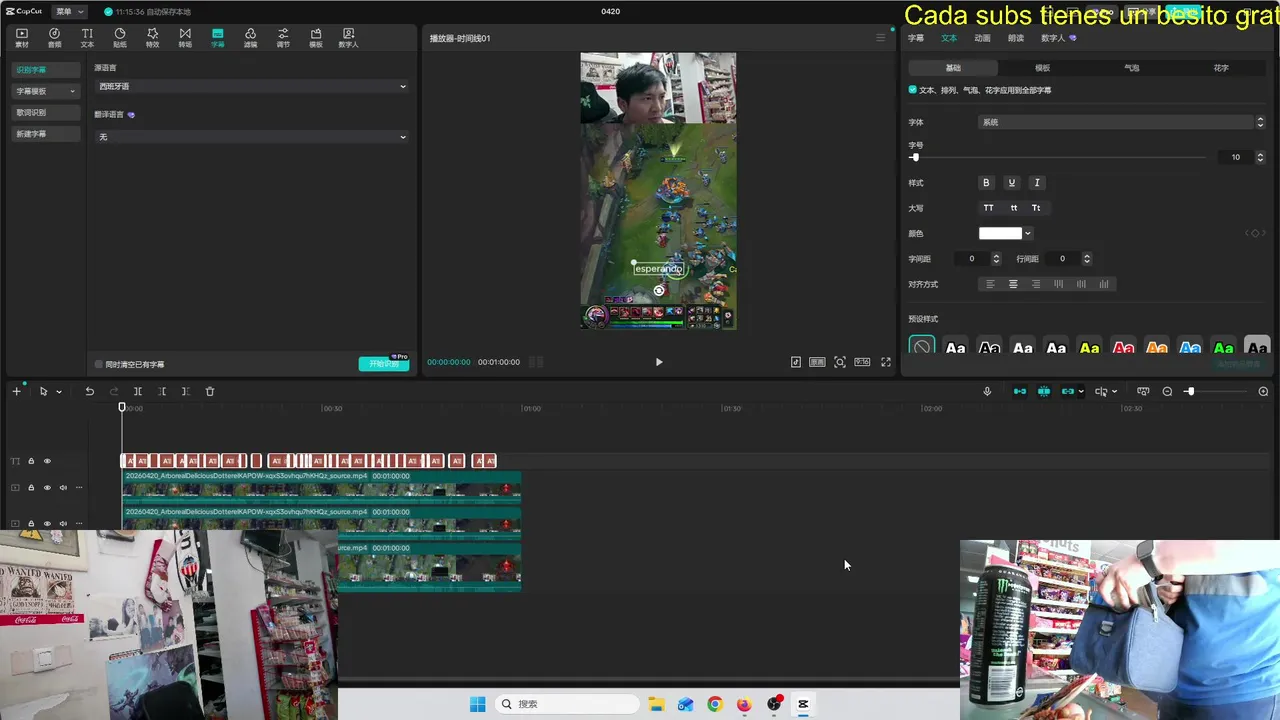The image size is (1280, 720).
Task: Select 歌词识别 lyrics recognition
Action: pyautogui.click(x=45, y=112)
